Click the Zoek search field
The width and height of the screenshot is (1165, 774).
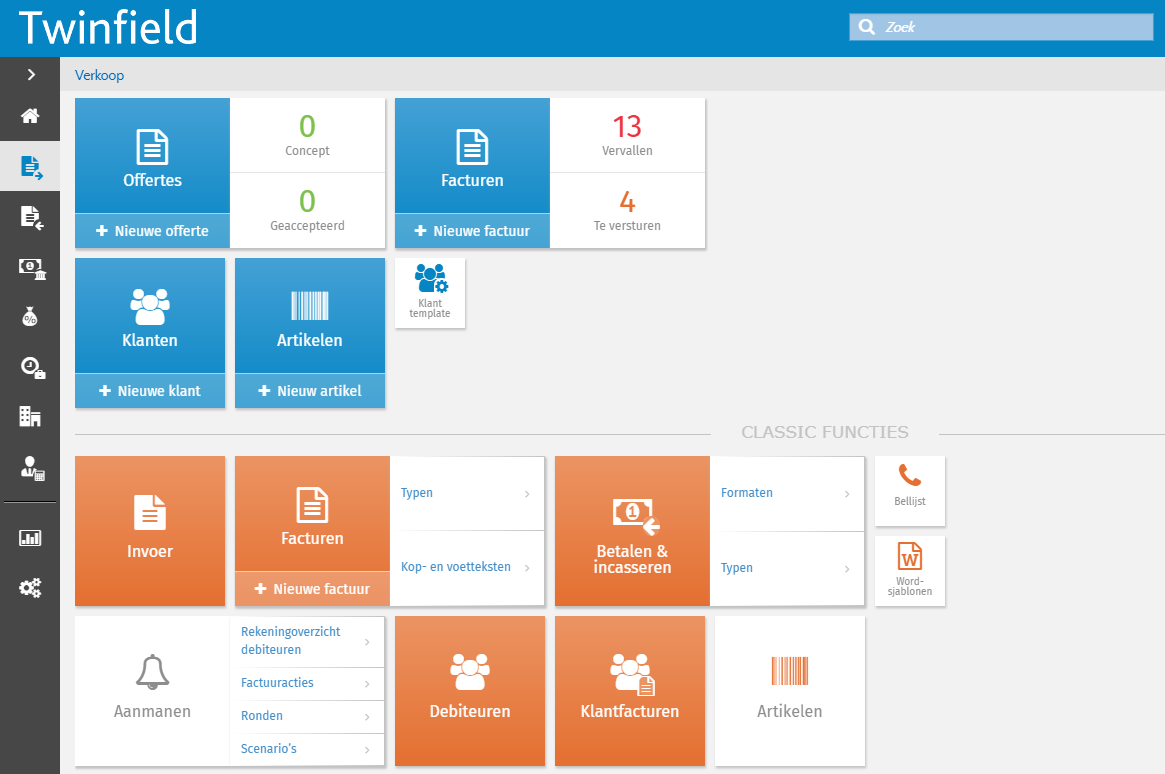(x=1010, y=27)
